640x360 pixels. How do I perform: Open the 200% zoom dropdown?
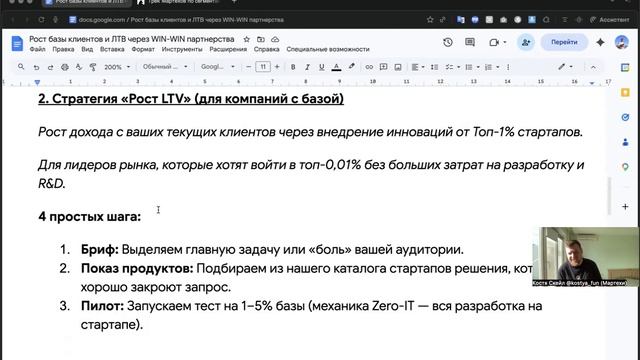117,67
